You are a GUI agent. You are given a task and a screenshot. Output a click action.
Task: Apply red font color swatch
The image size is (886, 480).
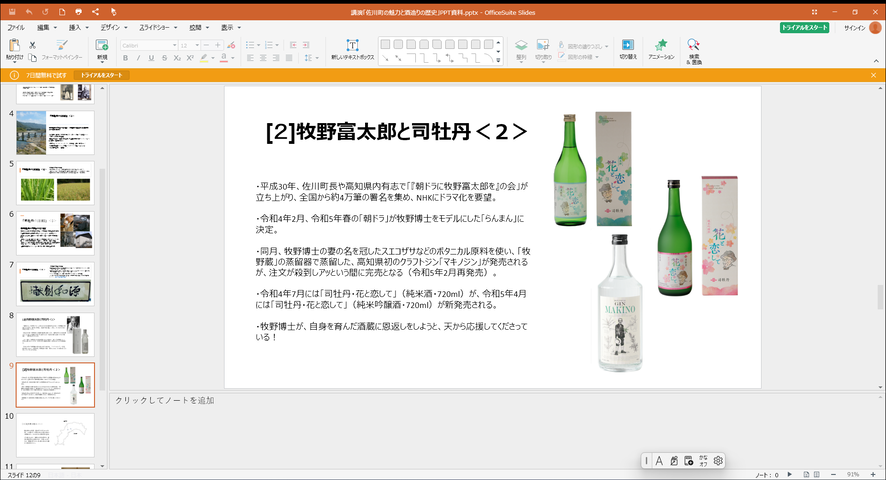[224, 58]
